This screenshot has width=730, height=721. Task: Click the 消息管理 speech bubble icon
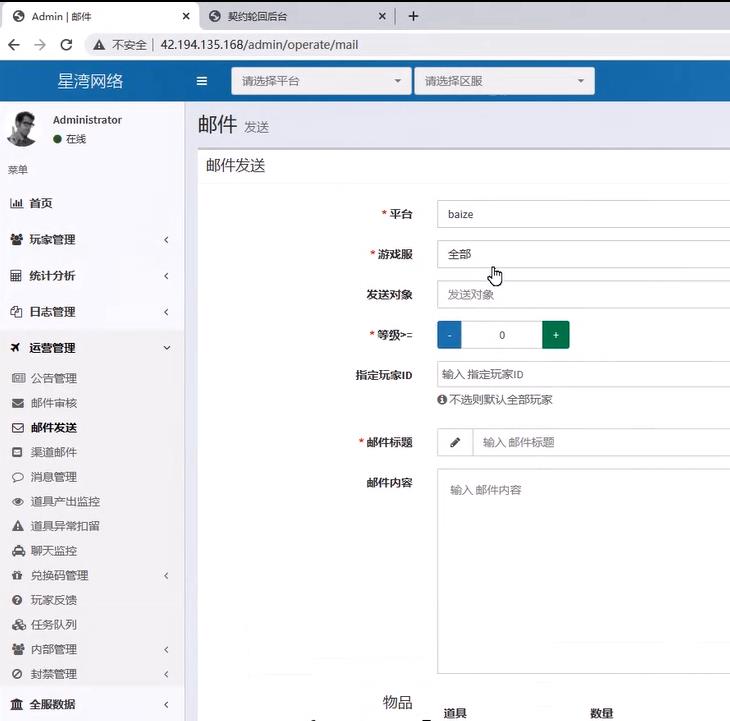(x=18, y=477)
